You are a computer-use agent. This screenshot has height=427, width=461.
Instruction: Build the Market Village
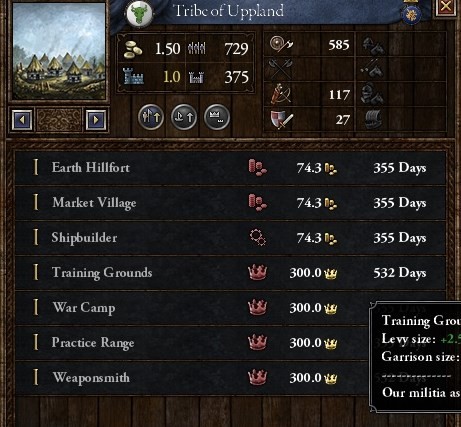pyautogui.click(x=230, y=203)
